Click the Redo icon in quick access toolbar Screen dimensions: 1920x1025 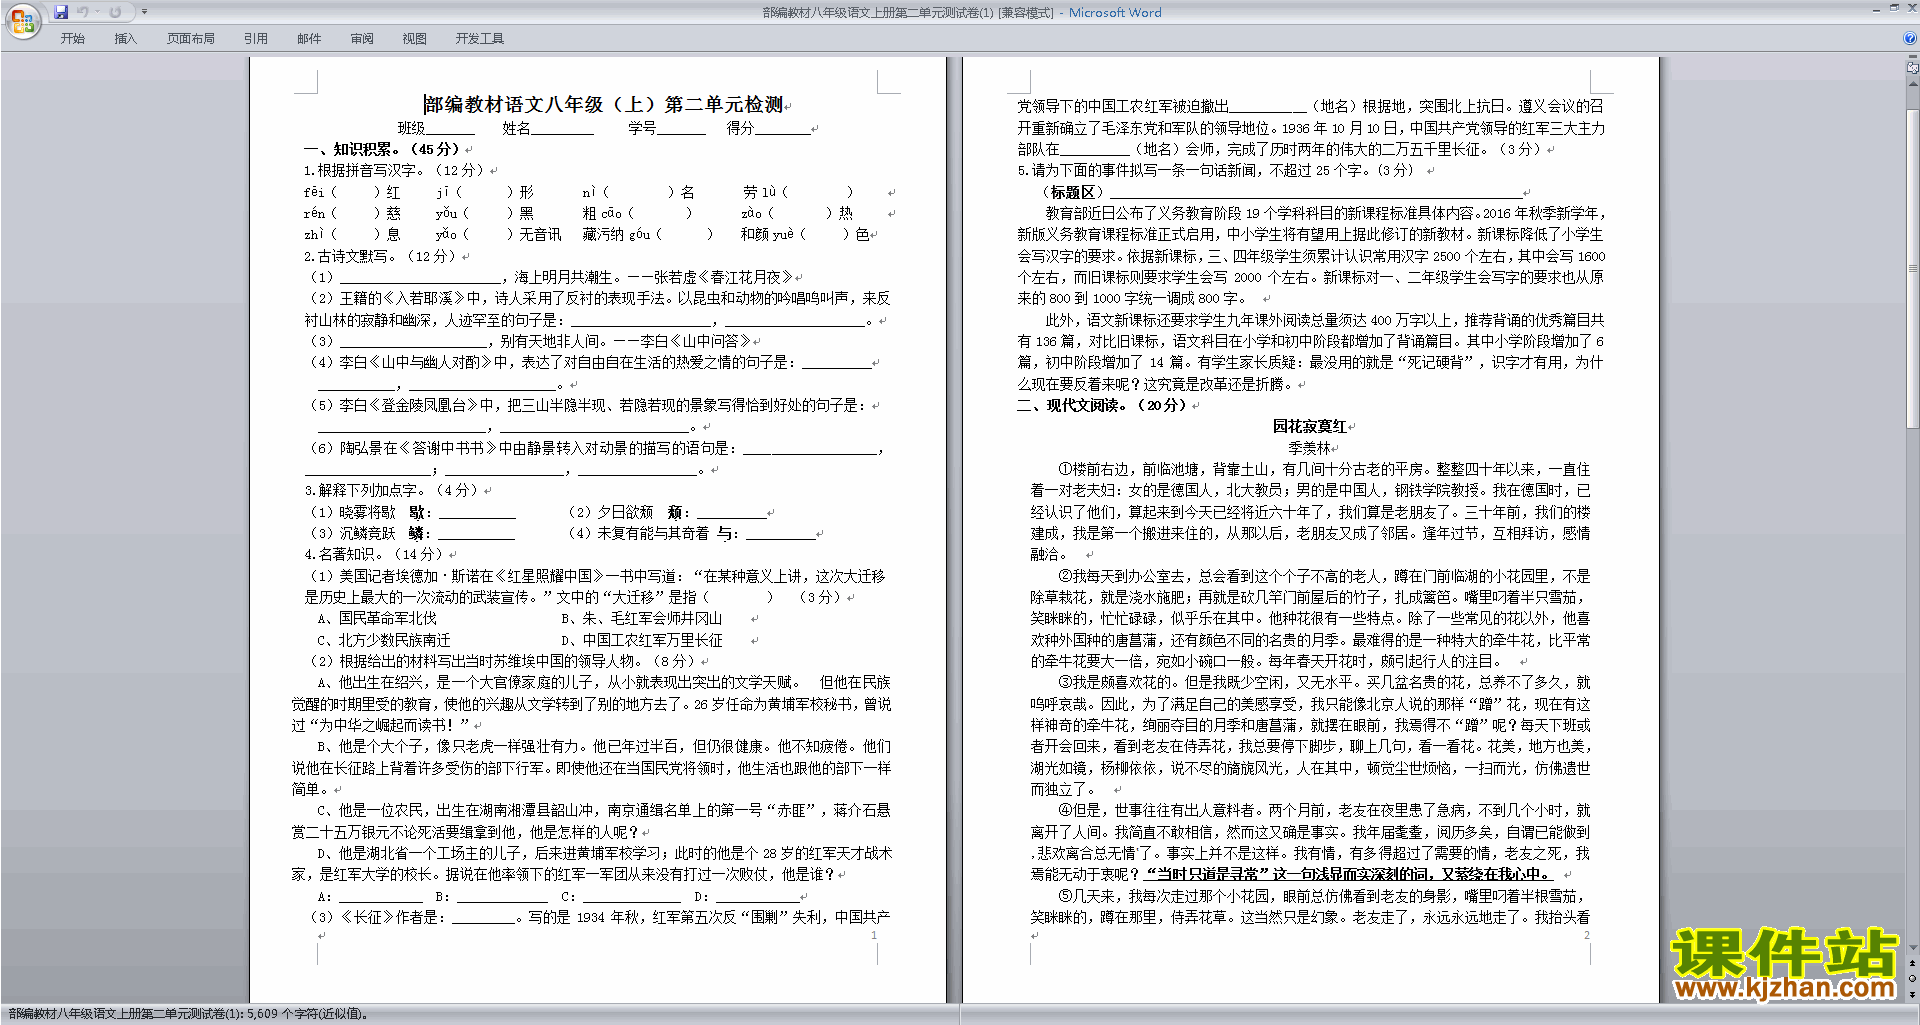click(116, 12)
